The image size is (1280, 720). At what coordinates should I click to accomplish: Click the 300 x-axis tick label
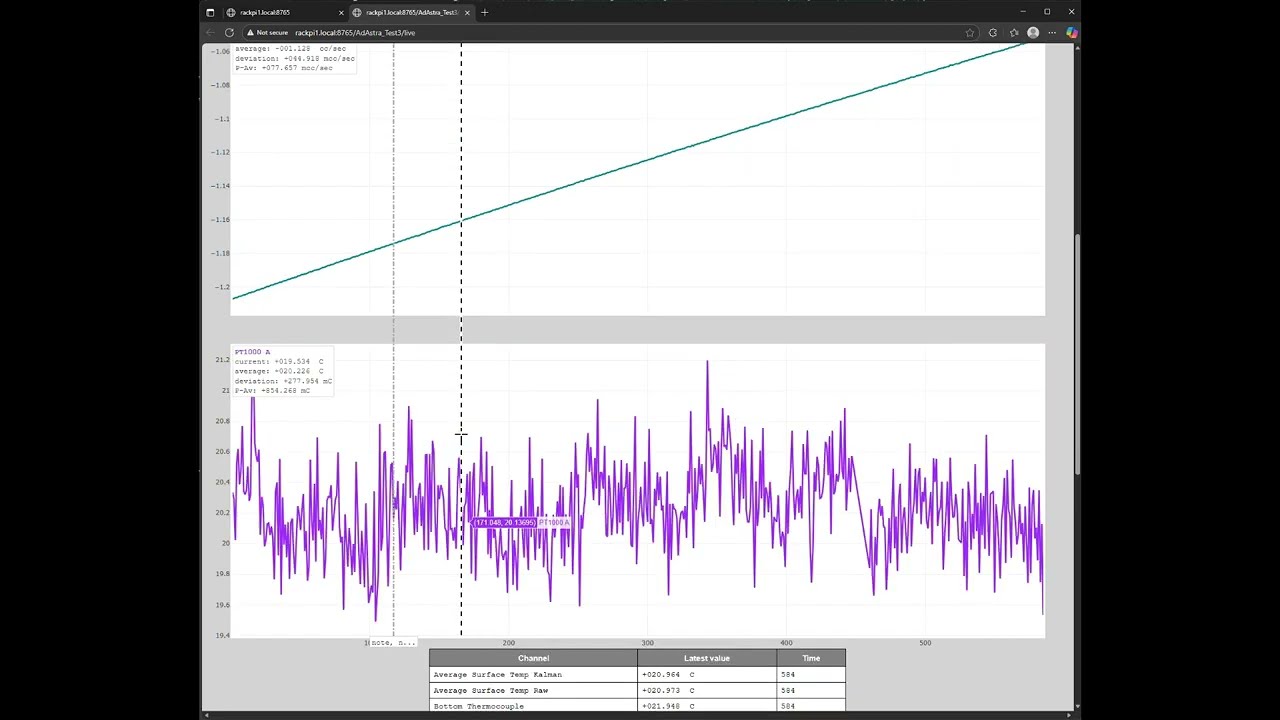click(x=647, y=643)
